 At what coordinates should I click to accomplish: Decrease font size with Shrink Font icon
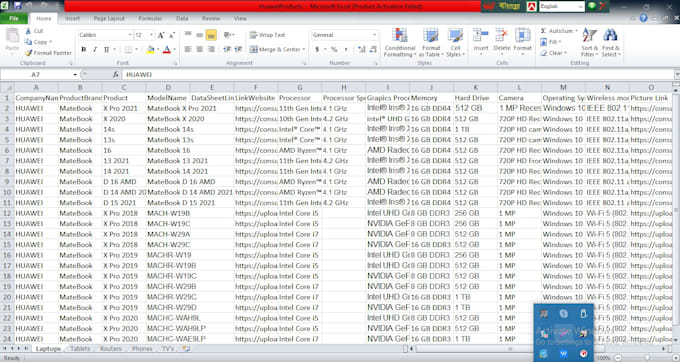pos(172,35)
